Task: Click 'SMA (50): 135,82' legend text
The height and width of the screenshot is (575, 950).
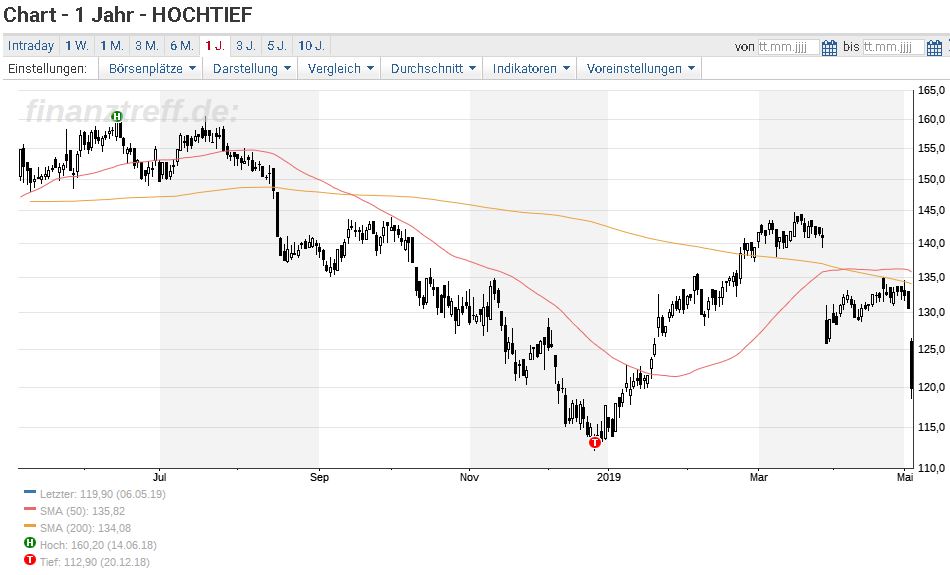Action: coord(82,511)
